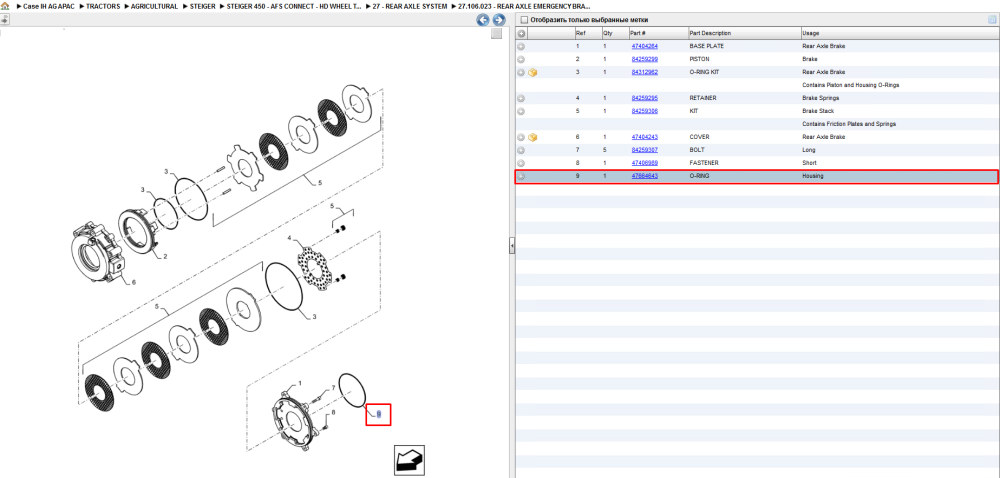Add KIT Brake Stack row using circle icon
Viewport: 1000px width, 478px height.
coord(521,112)
